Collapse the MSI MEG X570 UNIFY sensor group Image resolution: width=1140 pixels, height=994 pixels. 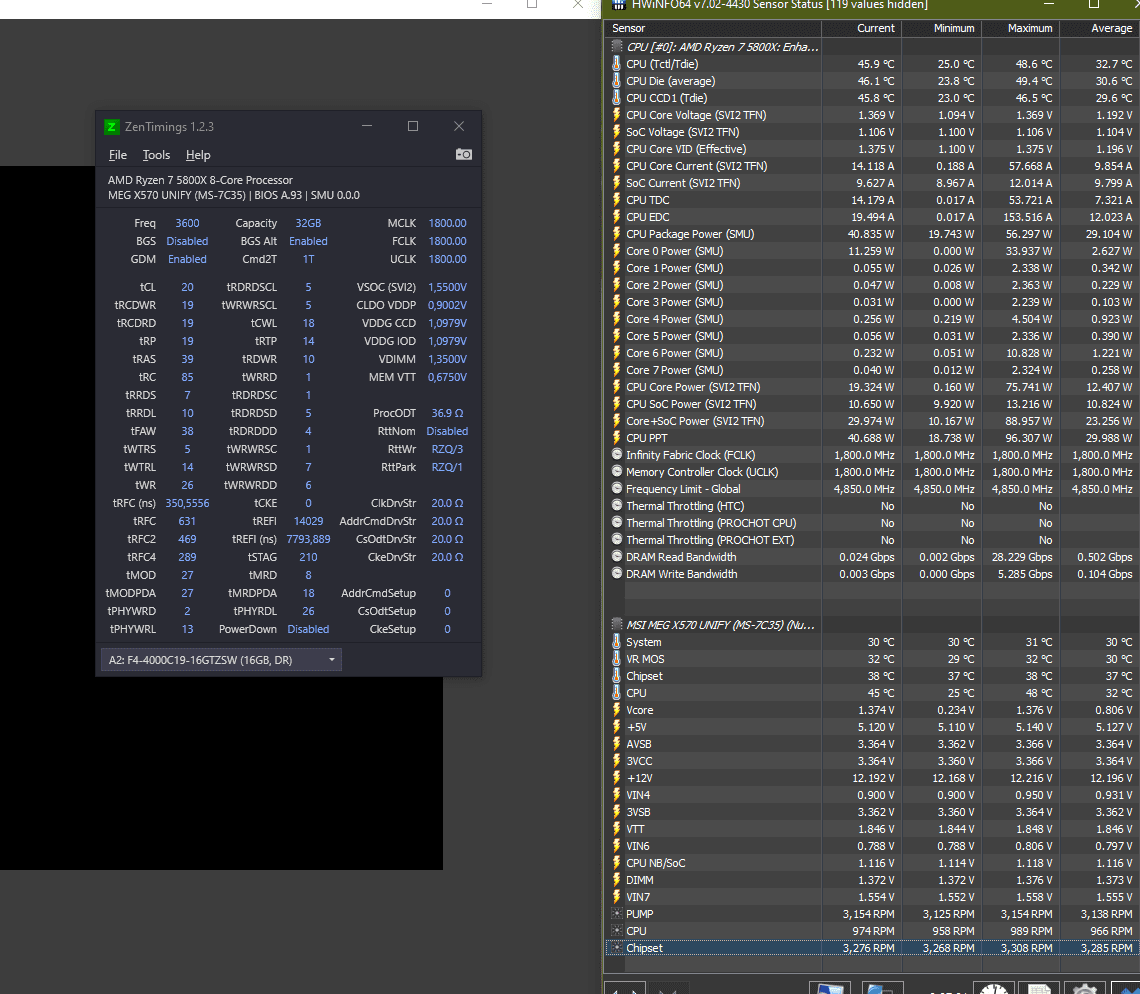pos(720,625)
